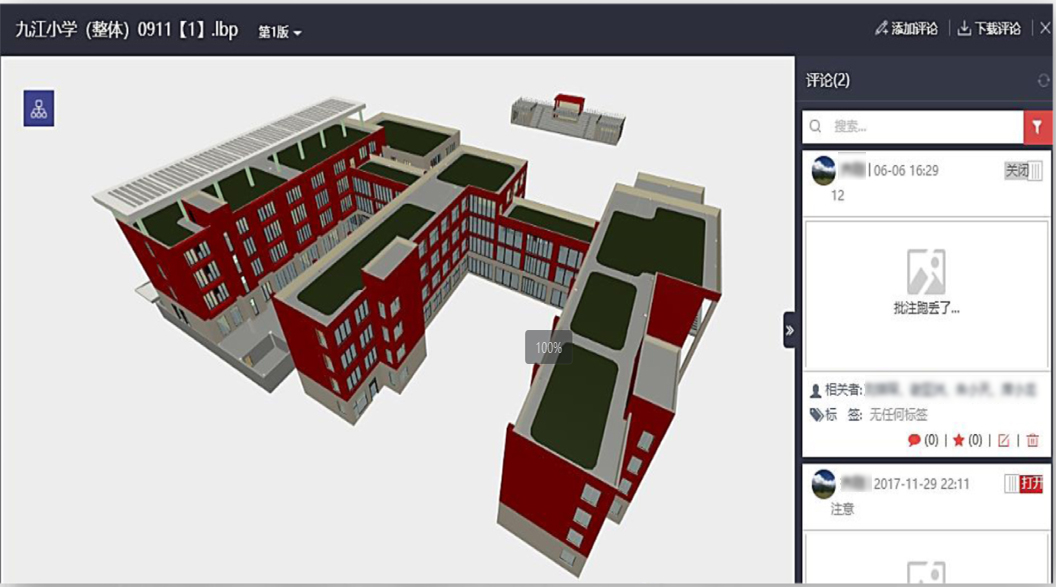Star the first comment
This screenshot has width=1056, height=587.
pos(958,440)
